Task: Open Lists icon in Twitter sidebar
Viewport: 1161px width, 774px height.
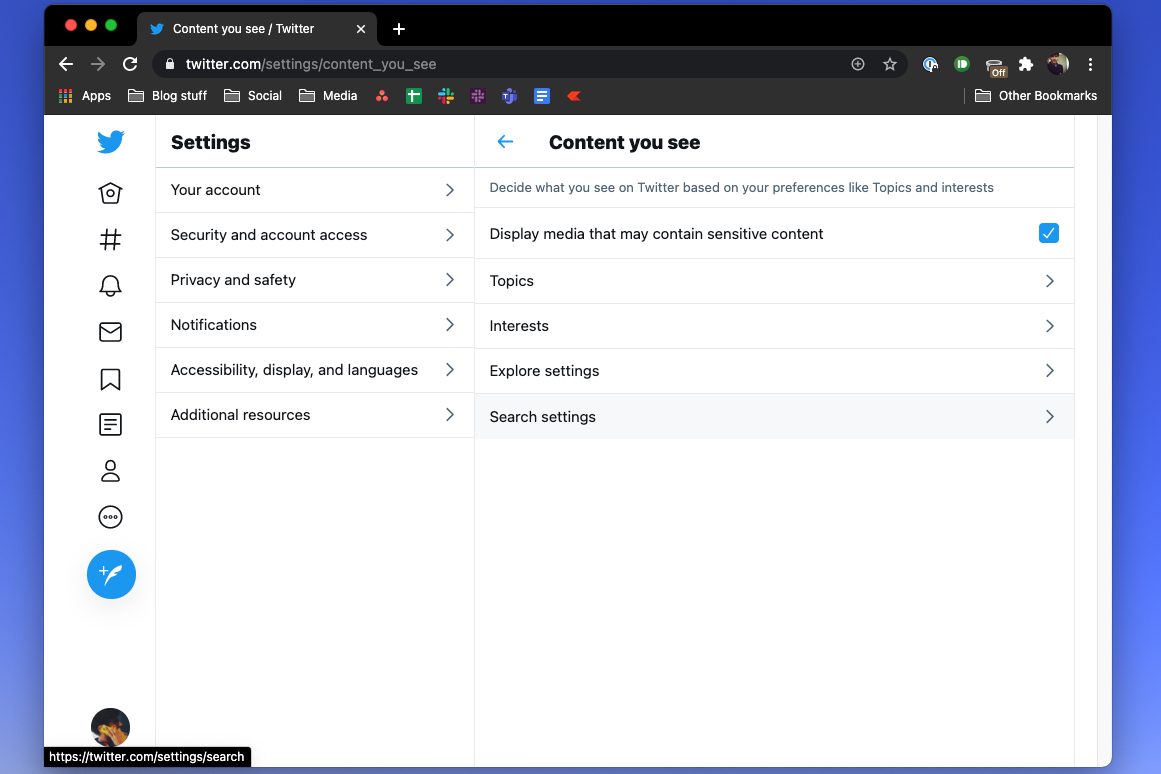Action: (x=110, y=424)
